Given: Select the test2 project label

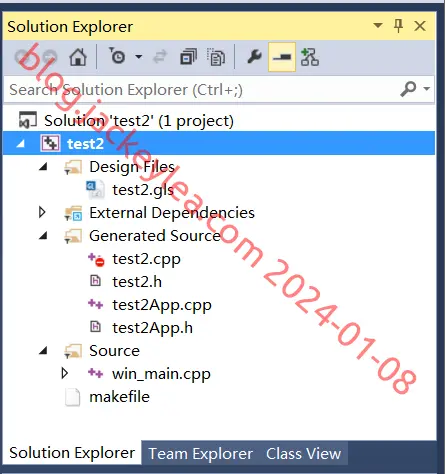Looking at the screenshot, I should click(x=85, y=144).
